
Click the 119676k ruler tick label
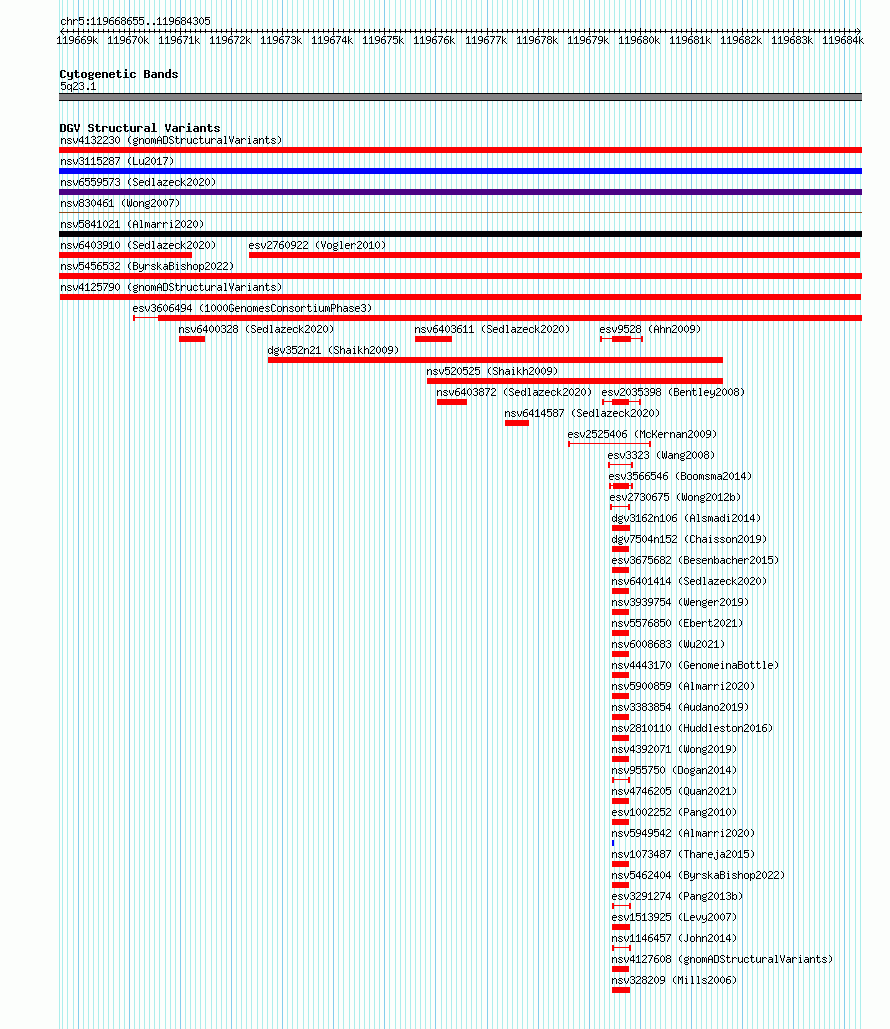click(x=434, y=40)
